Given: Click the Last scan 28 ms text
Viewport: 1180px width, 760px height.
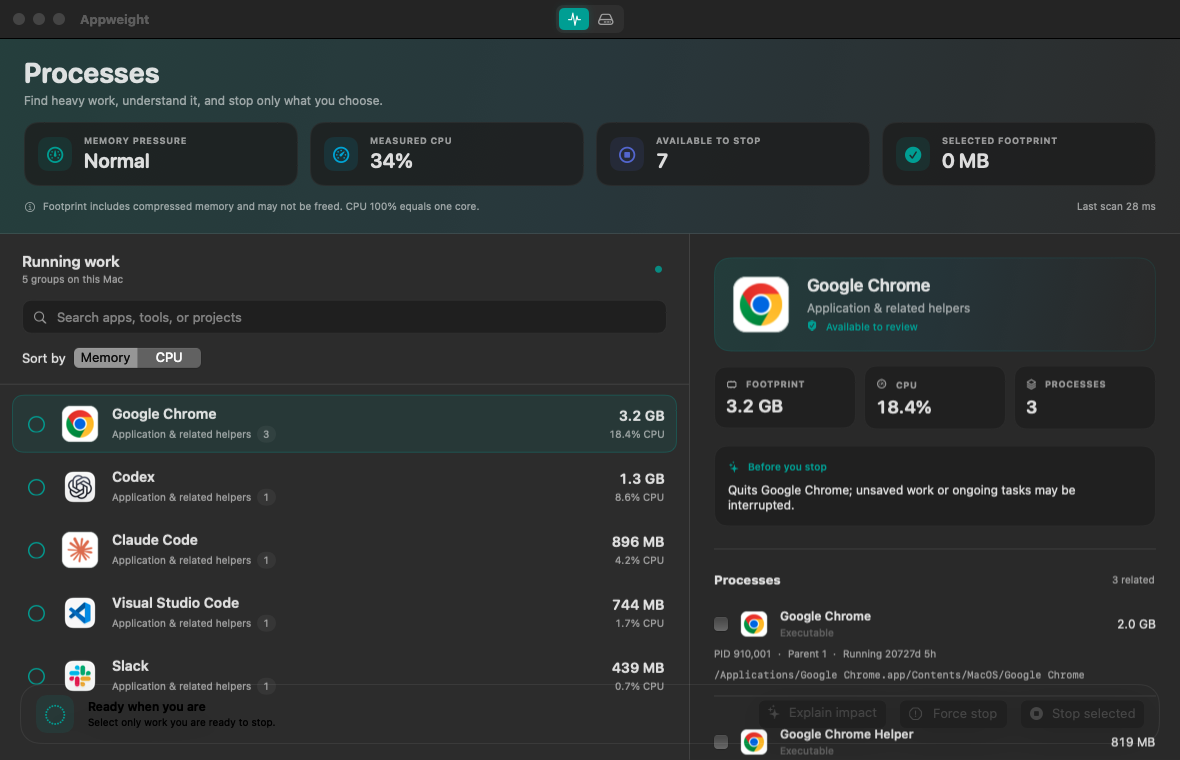Looking at the screenshot, I should click(x=1116, y=207).
